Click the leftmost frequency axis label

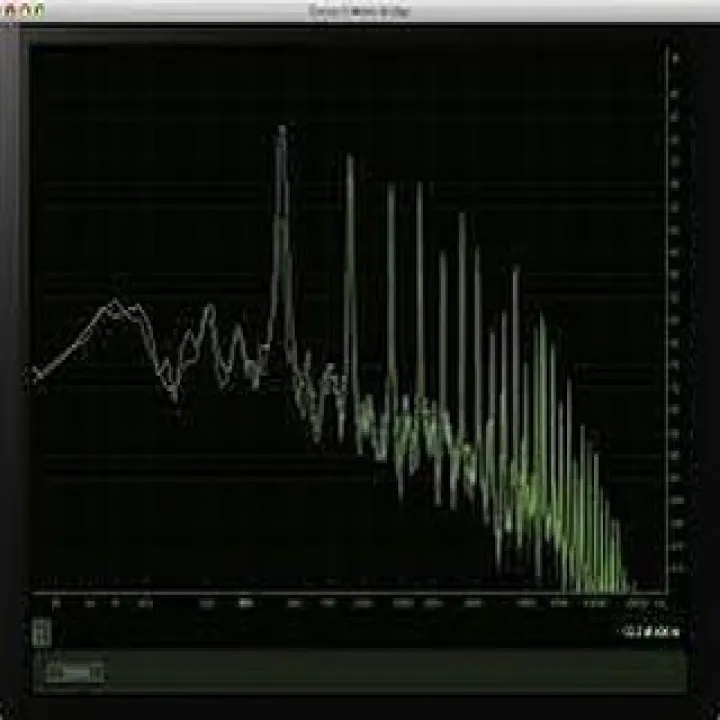point(55,604)
